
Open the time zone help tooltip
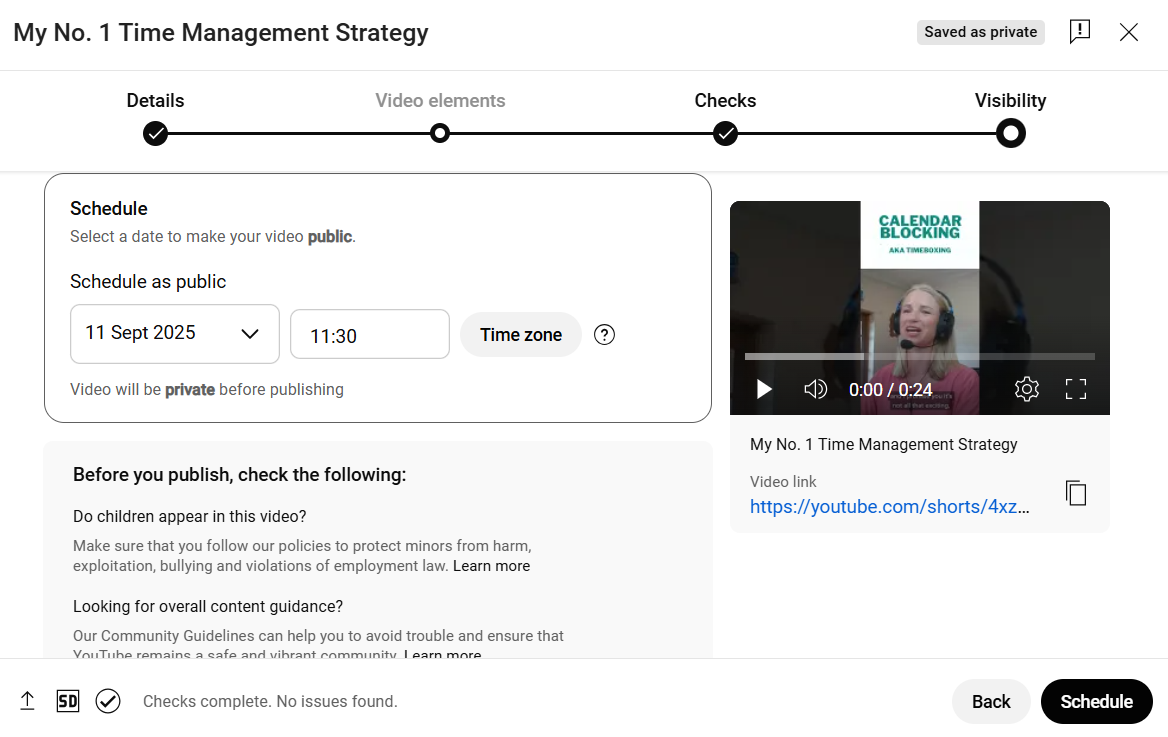604,334
